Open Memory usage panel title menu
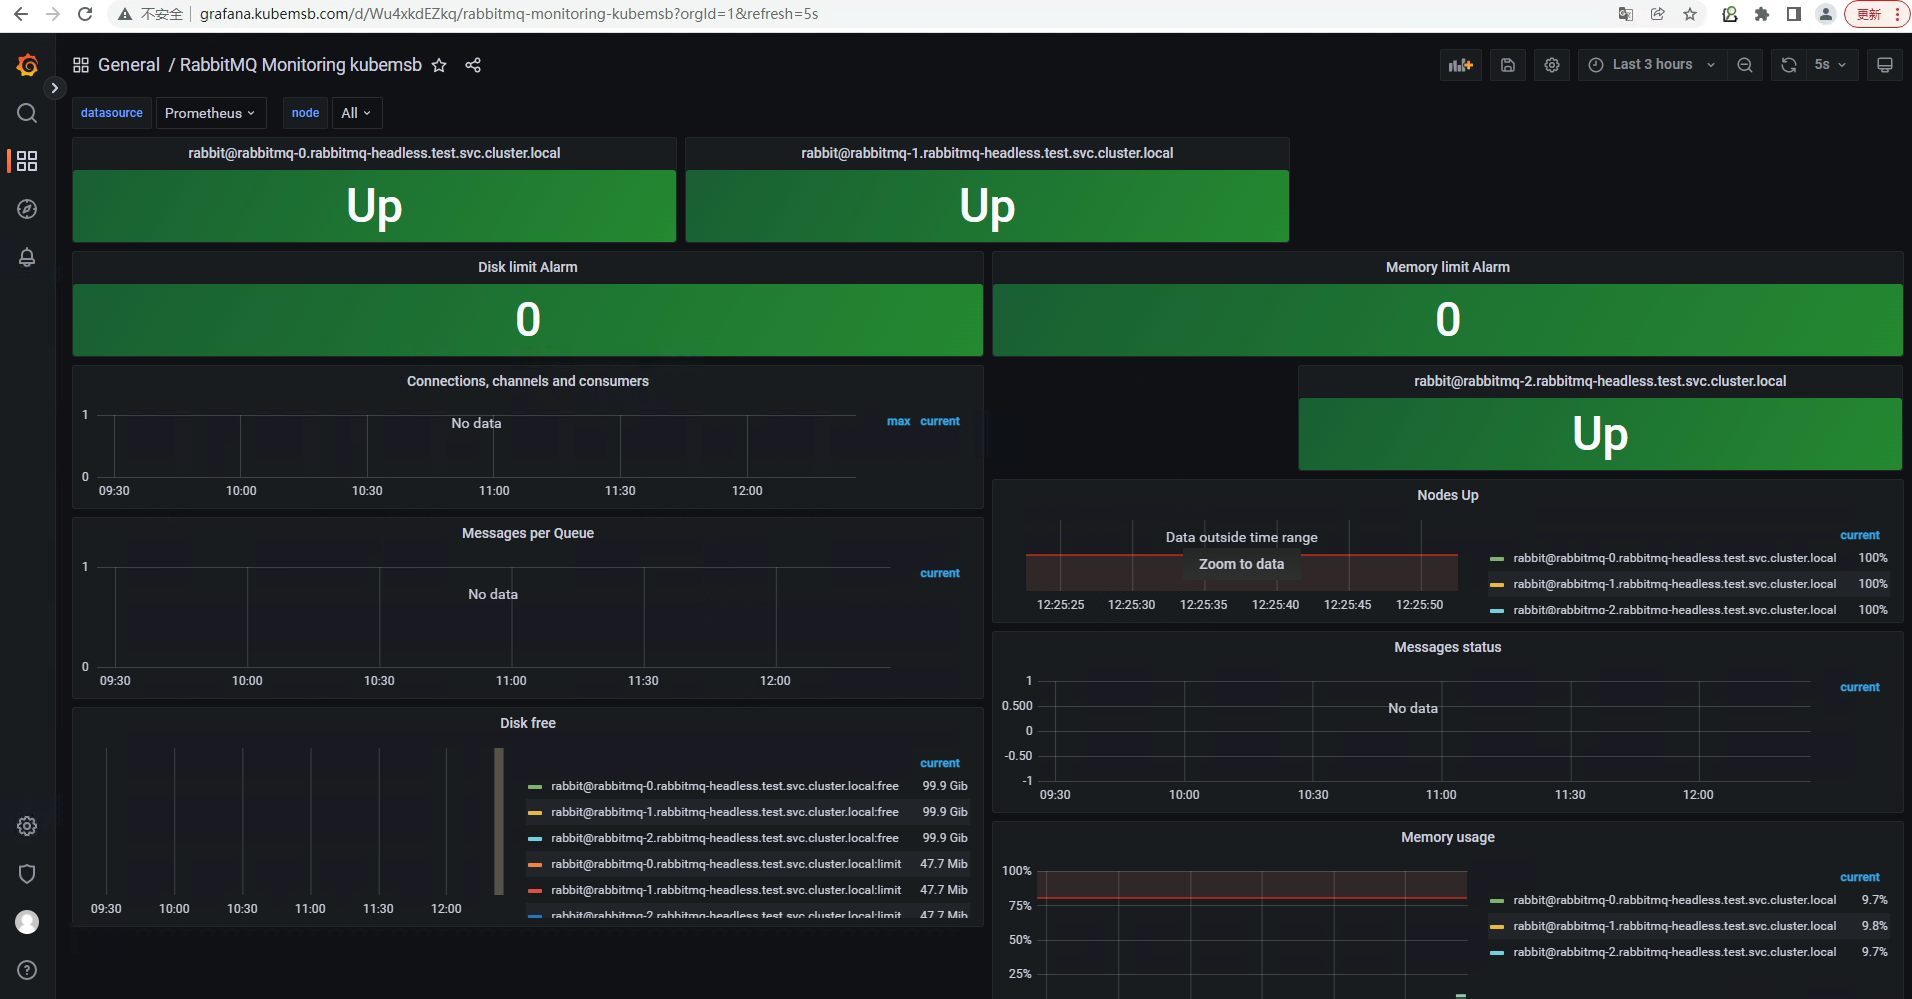Viewport: 1912px width, 999px height. pos(1448,837)
